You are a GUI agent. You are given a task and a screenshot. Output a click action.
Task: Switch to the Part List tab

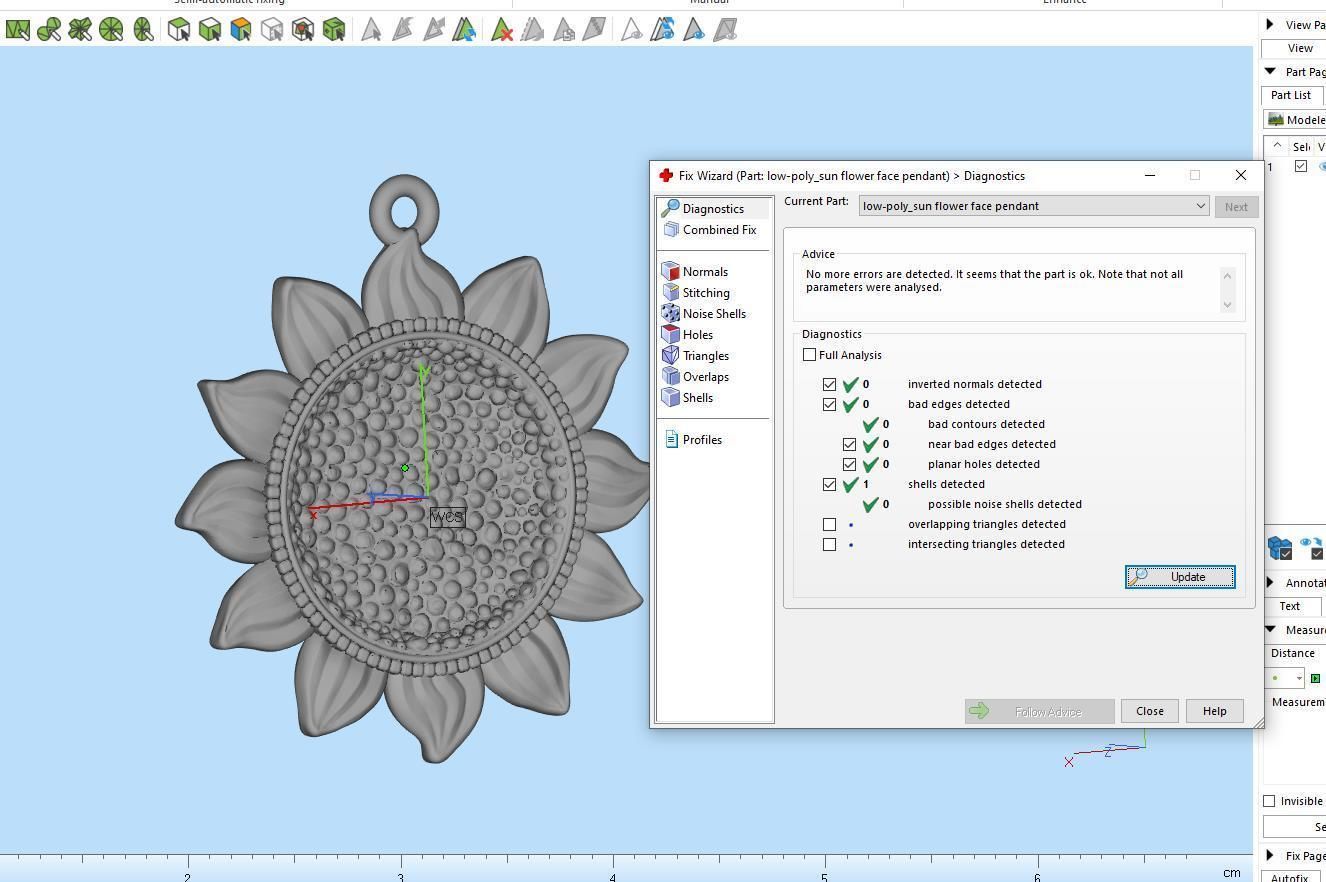[1291, 95]
